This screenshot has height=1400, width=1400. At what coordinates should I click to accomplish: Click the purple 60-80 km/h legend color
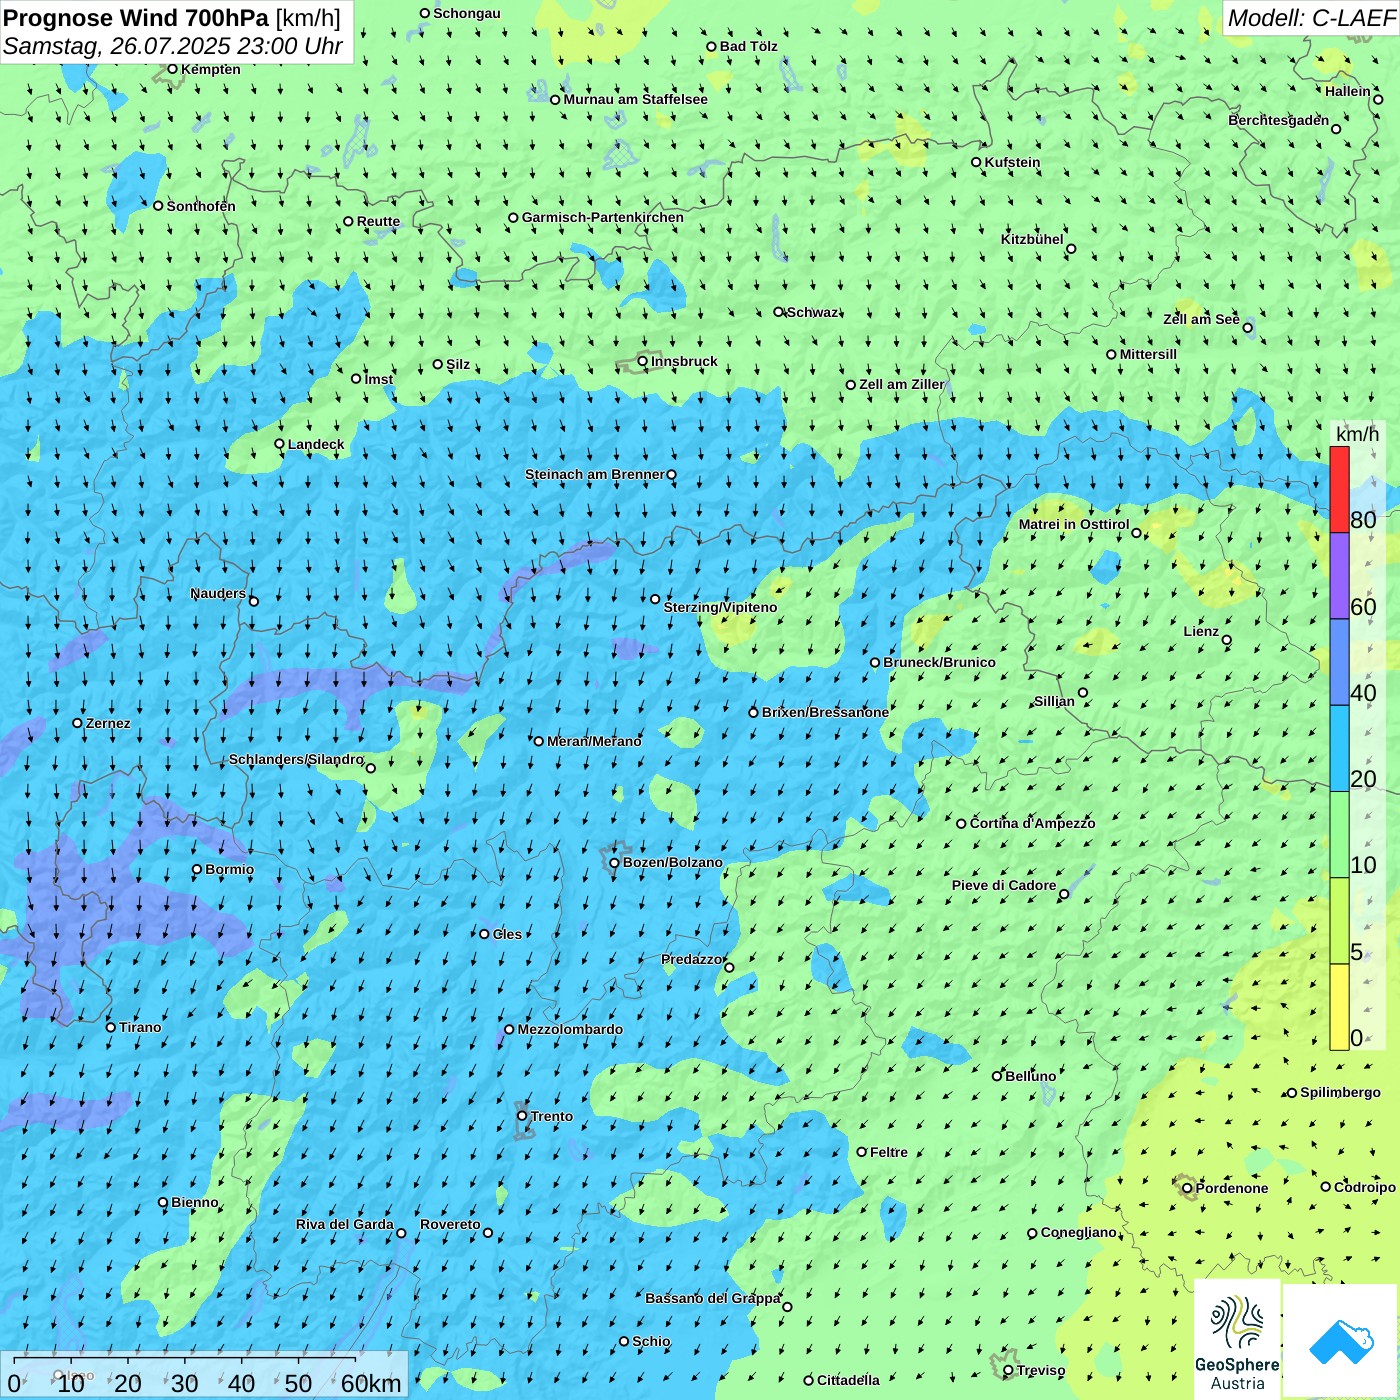(1339, 576)
